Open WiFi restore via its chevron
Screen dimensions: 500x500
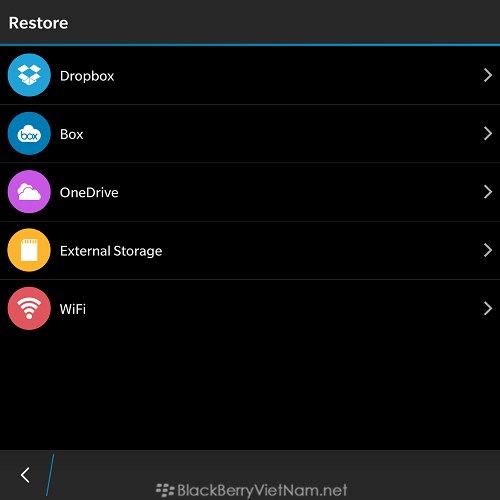(x=488, y=308)
